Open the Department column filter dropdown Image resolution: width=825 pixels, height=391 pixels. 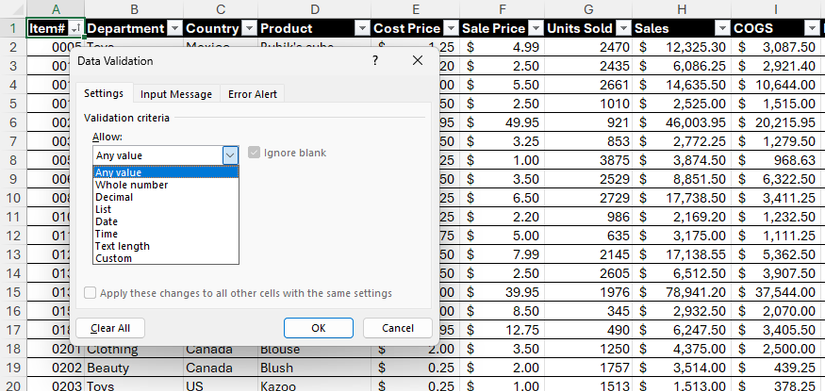pos(175,28)
